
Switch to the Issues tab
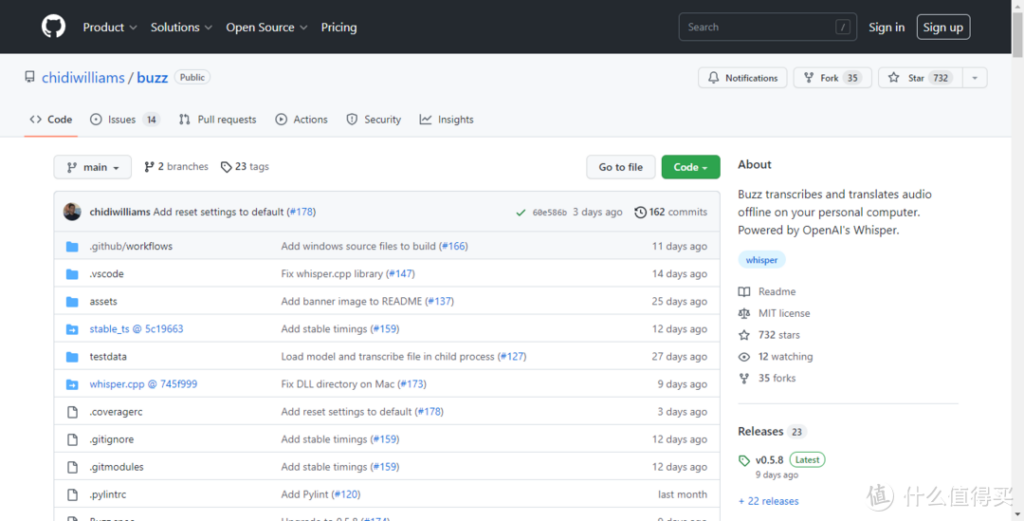(x=124, y=119)
